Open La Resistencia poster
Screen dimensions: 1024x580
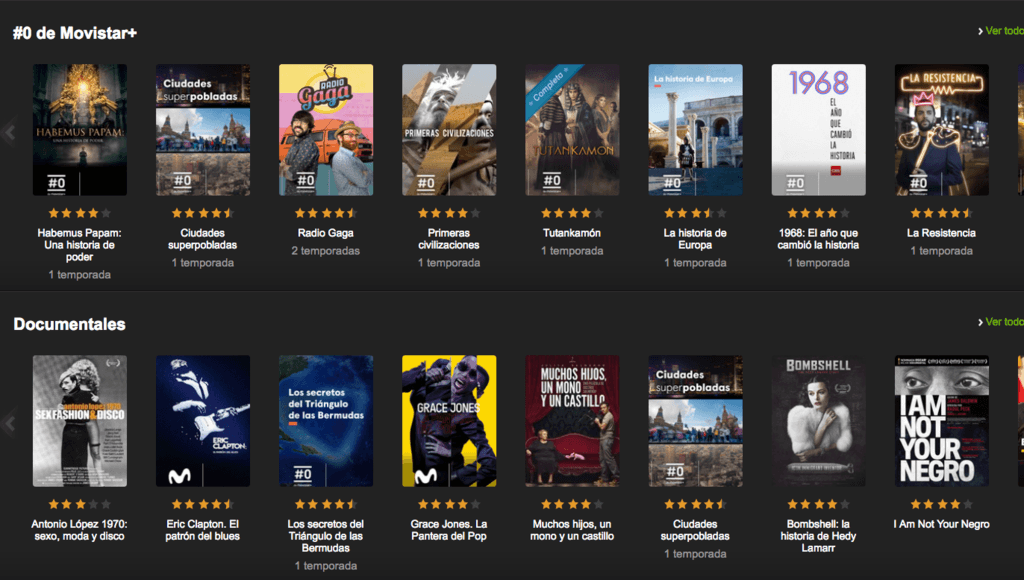[x=941, y=130]
